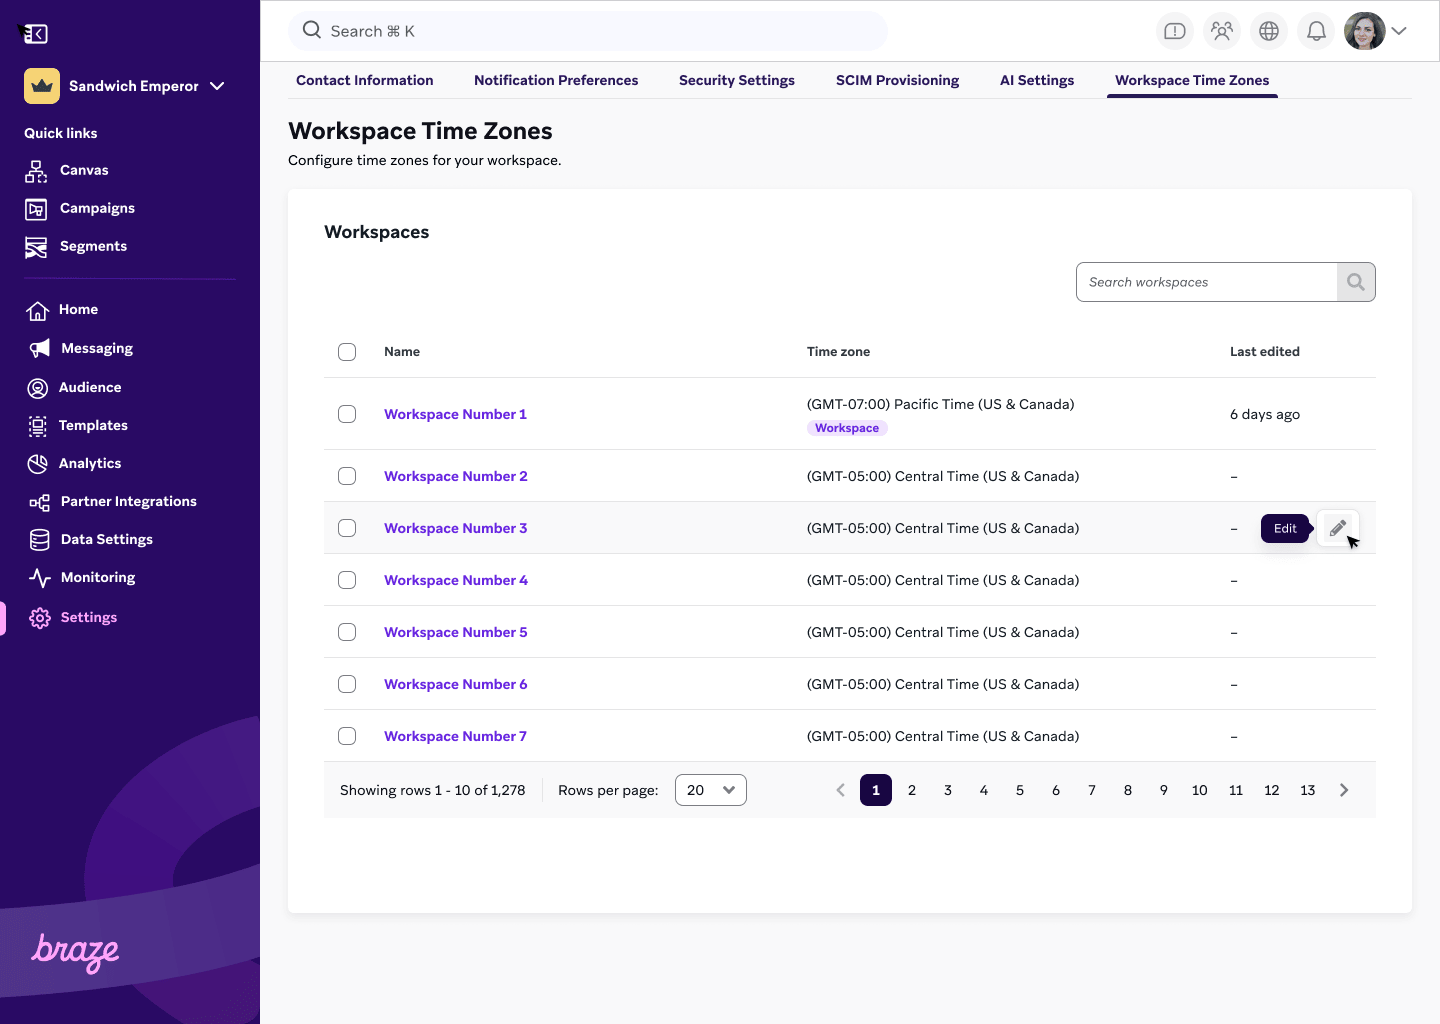Switch to the Security Settings tab
This screenshot has width=1440, height=1024.
tap(736, 80)
